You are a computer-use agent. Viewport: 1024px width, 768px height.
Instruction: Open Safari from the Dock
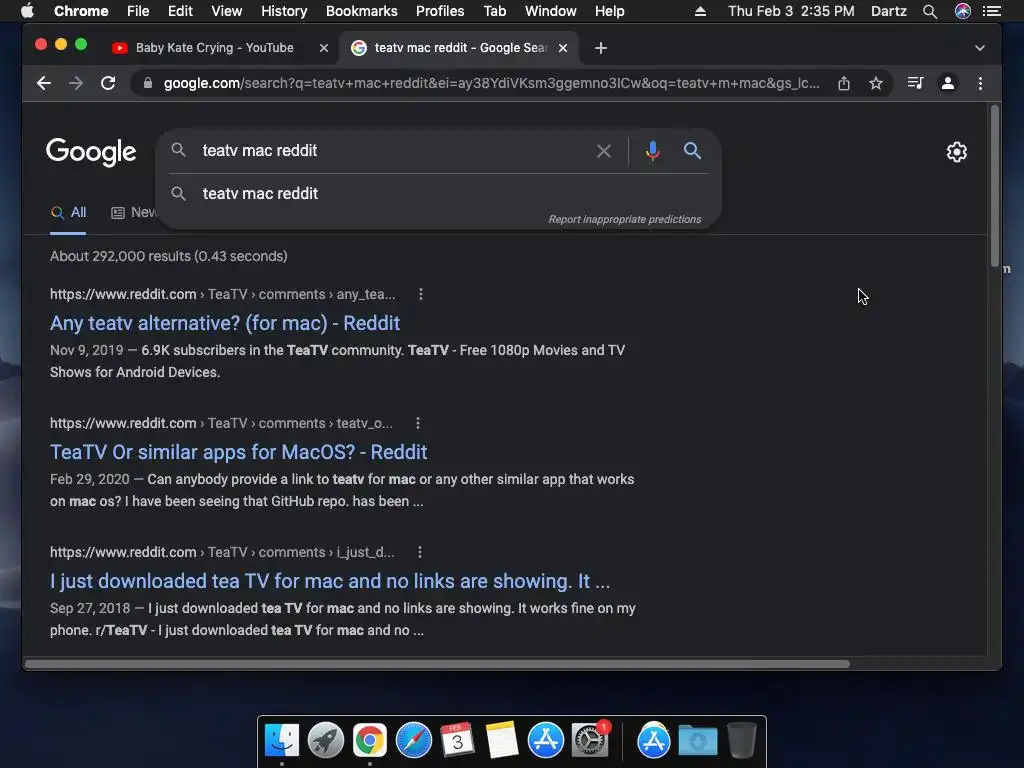pyautogui.click(x=413, y=741)
